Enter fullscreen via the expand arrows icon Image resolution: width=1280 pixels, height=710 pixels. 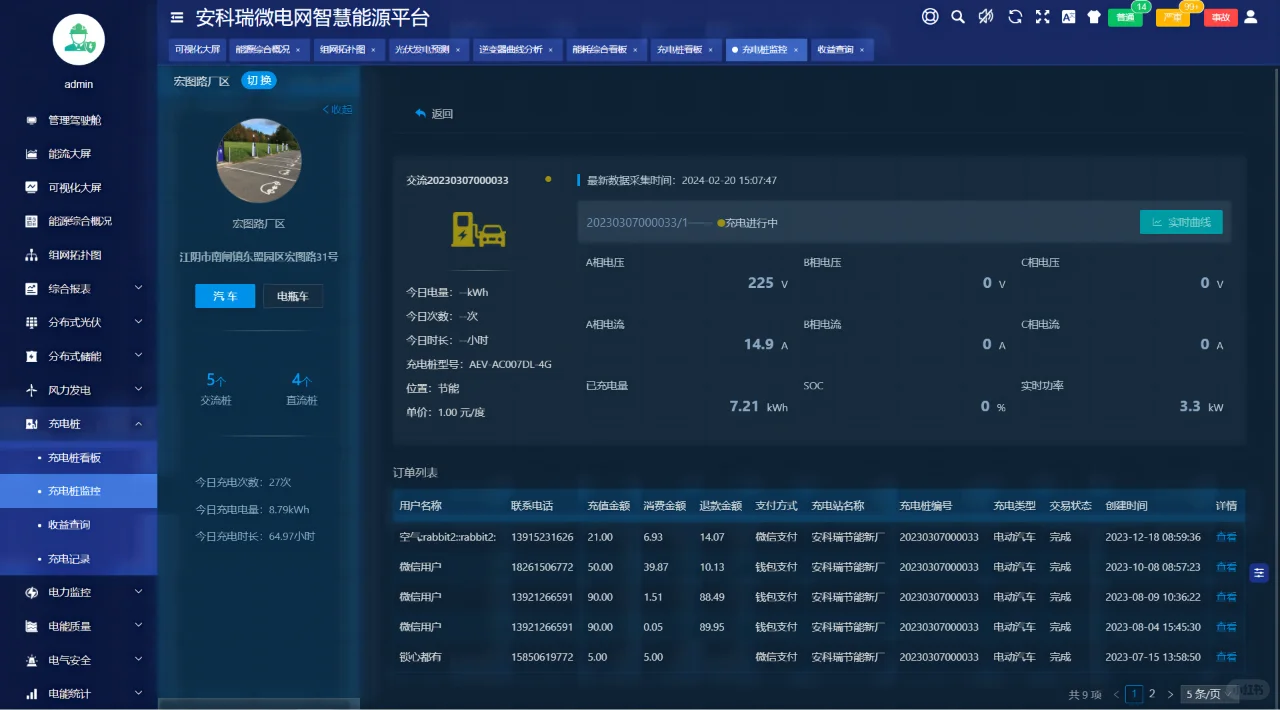click(1042, 17)
